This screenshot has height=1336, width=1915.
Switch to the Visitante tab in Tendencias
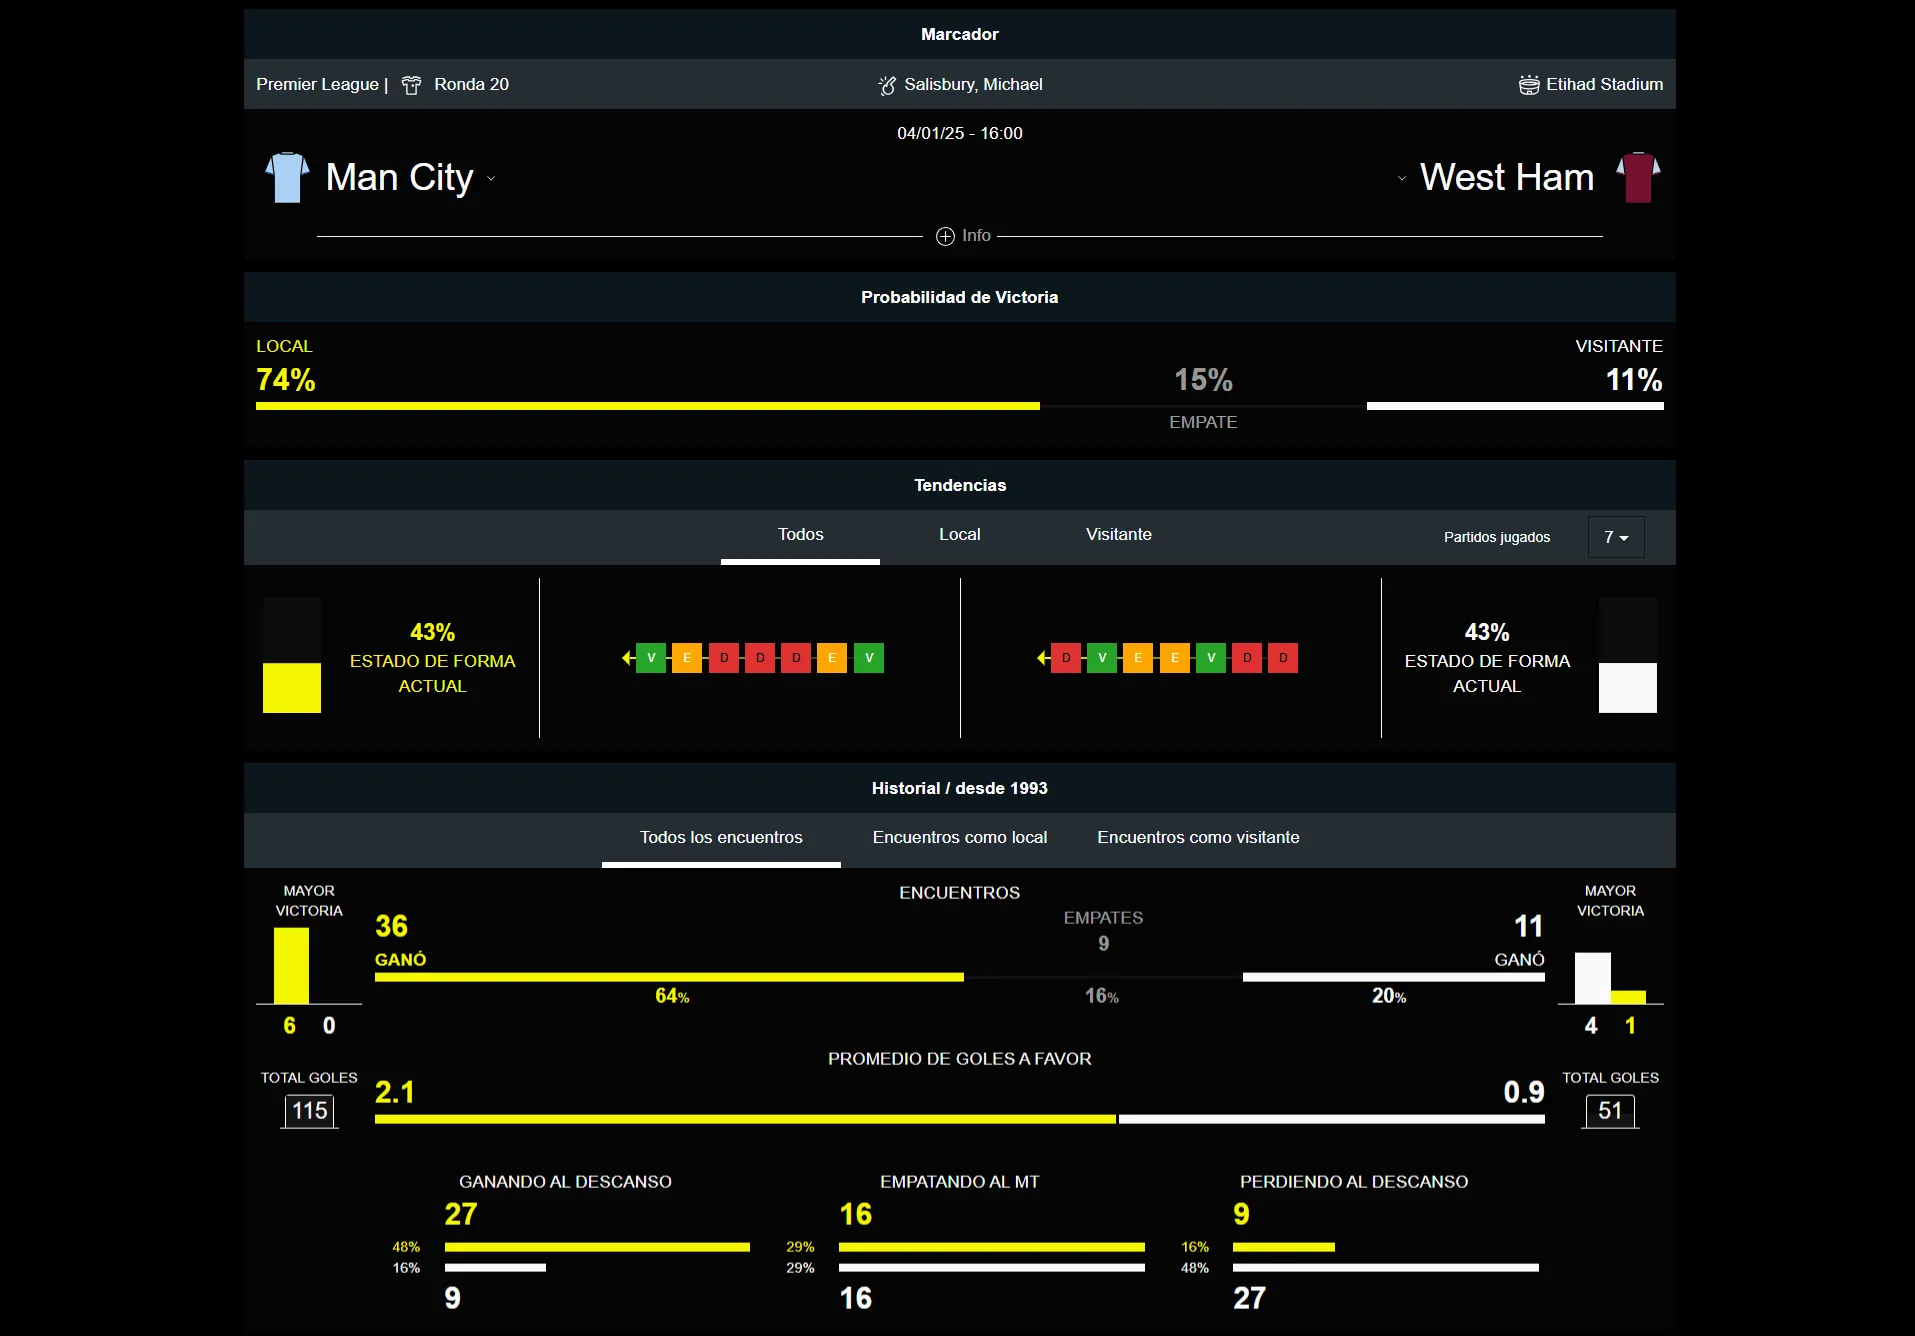tap(1118, 535)
